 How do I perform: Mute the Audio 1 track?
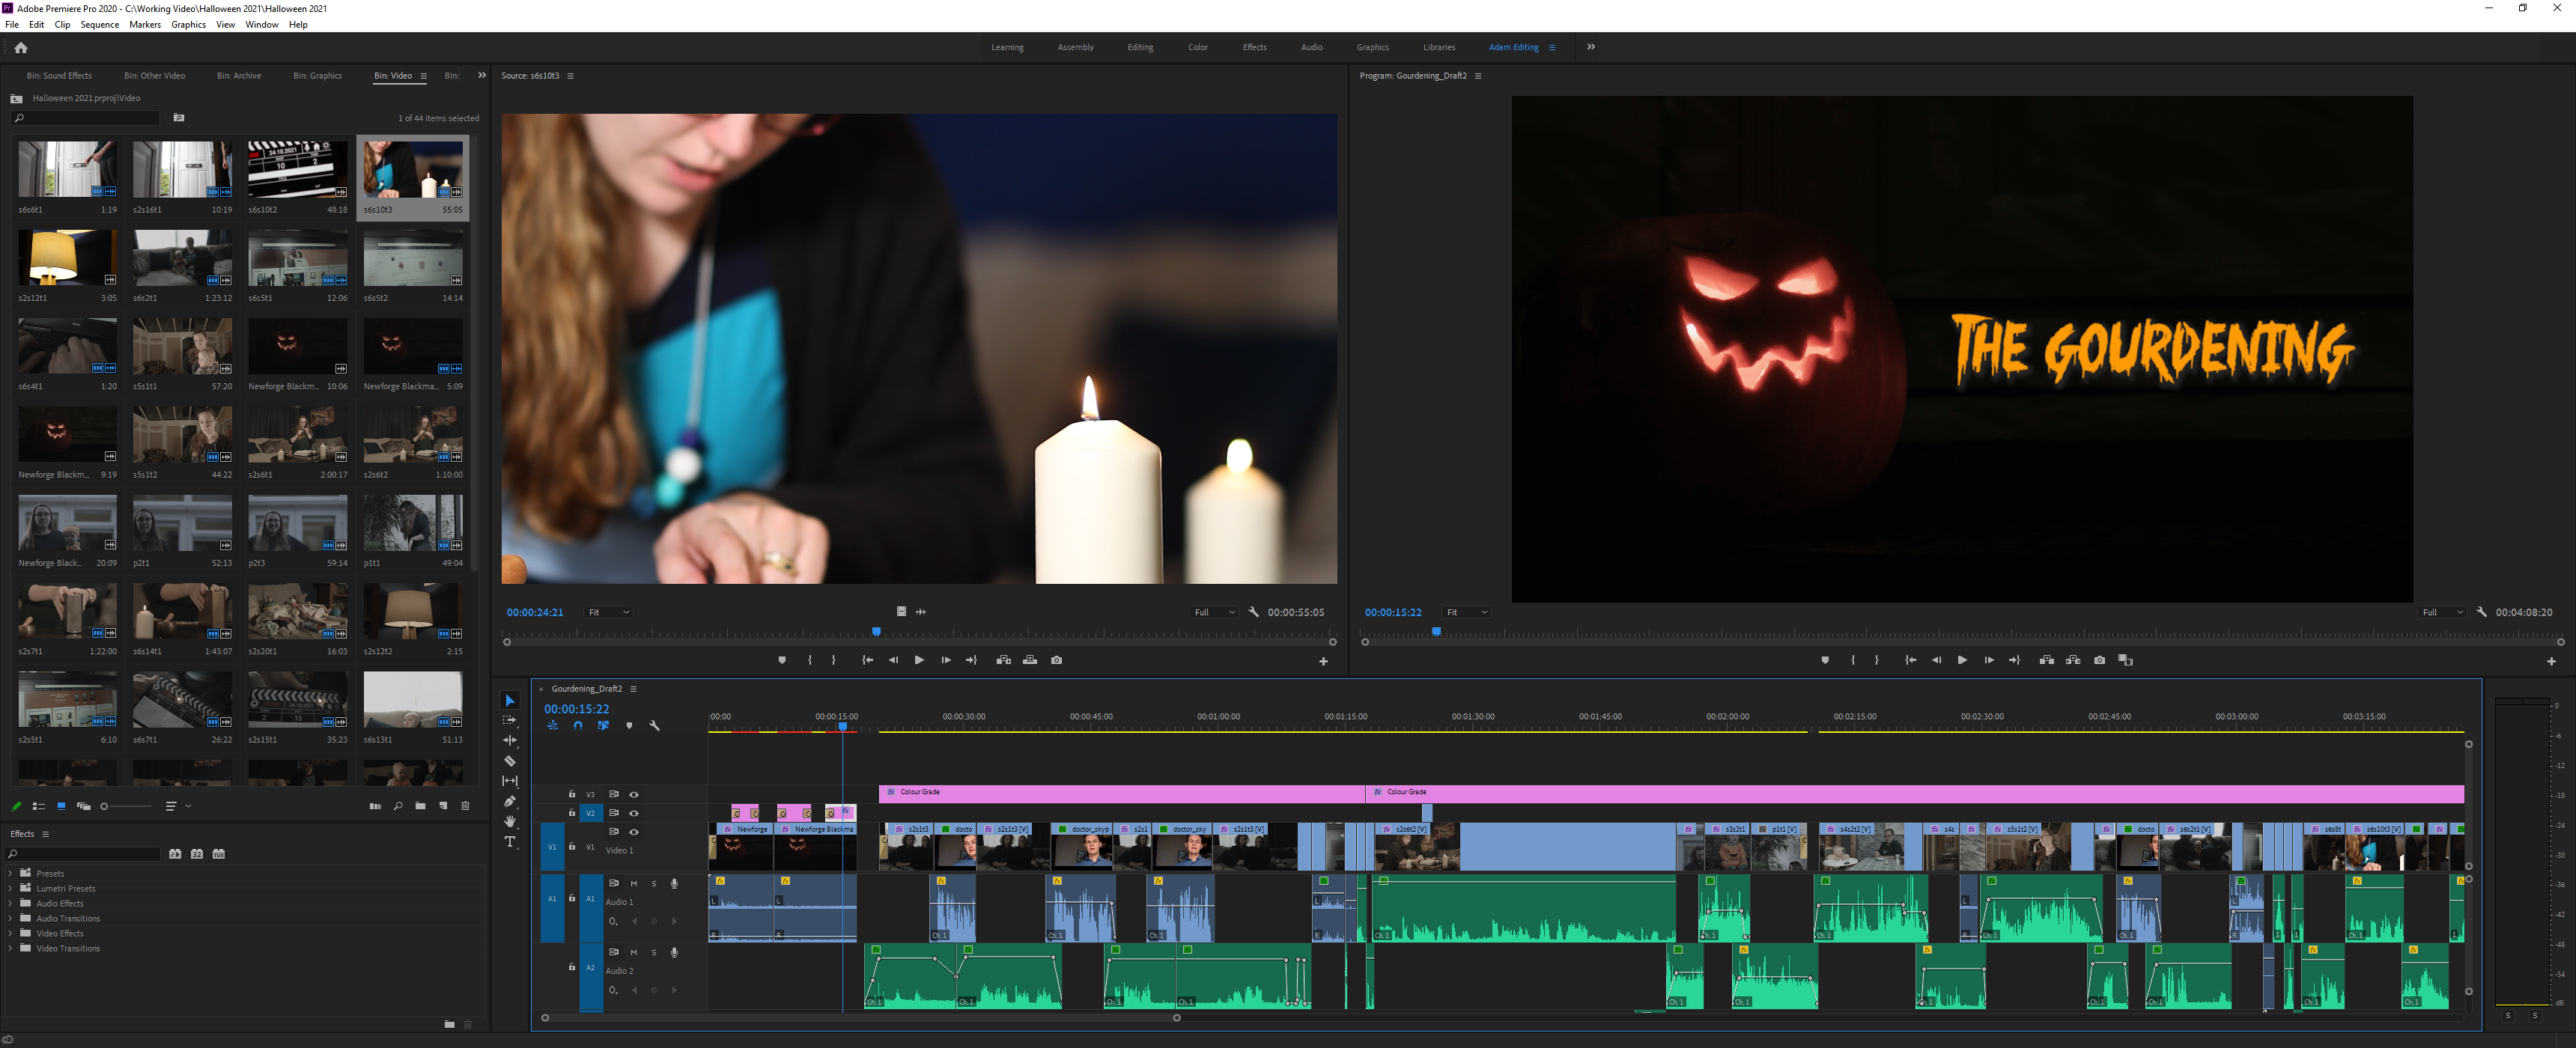pos(634,884)
